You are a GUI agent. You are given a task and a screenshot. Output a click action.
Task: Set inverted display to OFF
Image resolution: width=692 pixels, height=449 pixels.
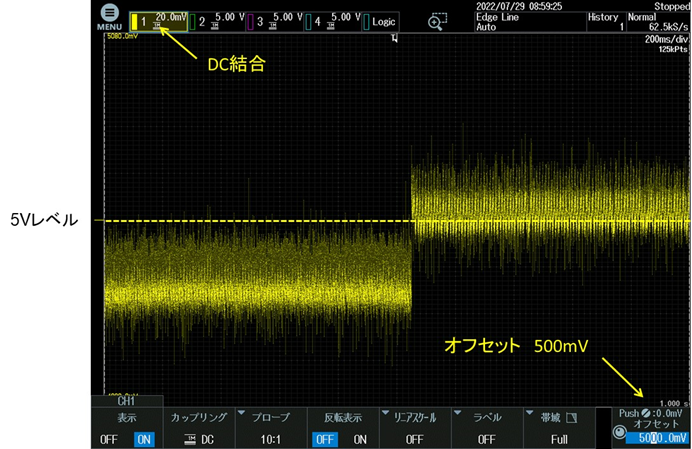pos(324,439)
